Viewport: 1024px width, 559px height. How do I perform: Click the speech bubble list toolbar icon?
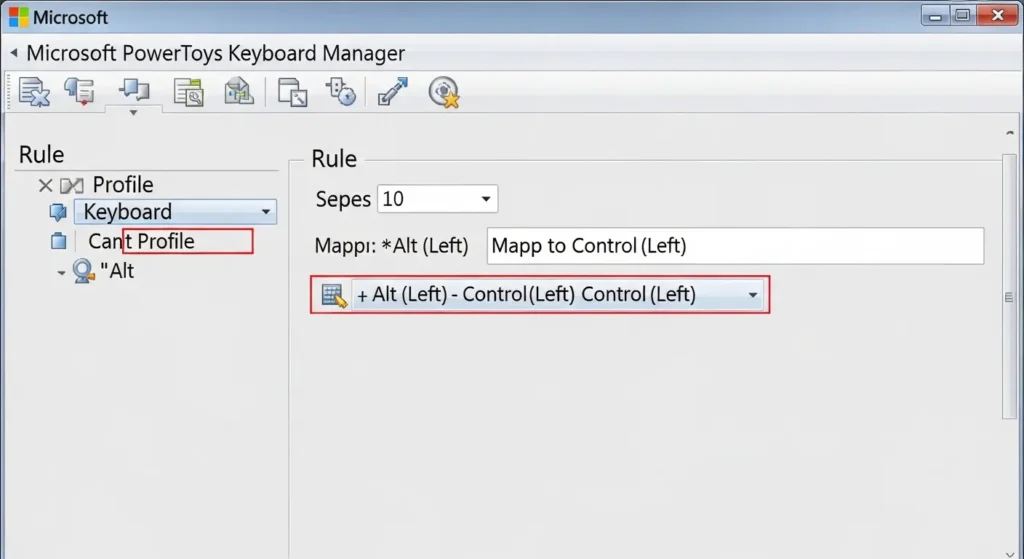pyautogui.click(x=79, y=92)
